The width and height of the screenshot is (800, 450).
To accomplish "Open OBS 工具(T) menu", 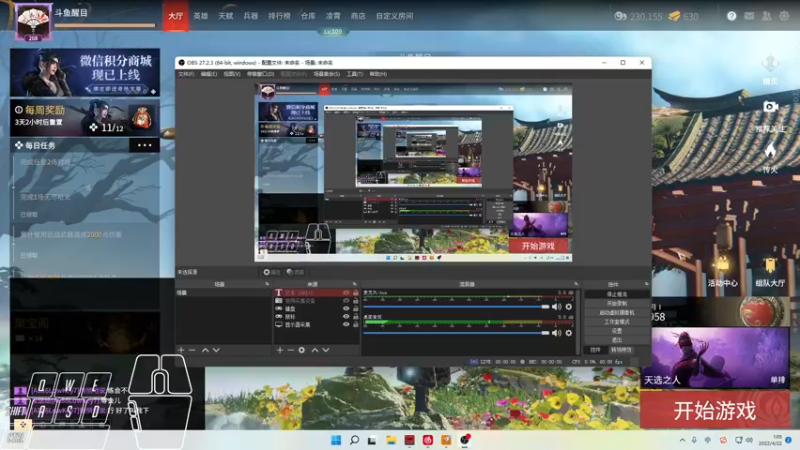I will click(x=355, y=74).
